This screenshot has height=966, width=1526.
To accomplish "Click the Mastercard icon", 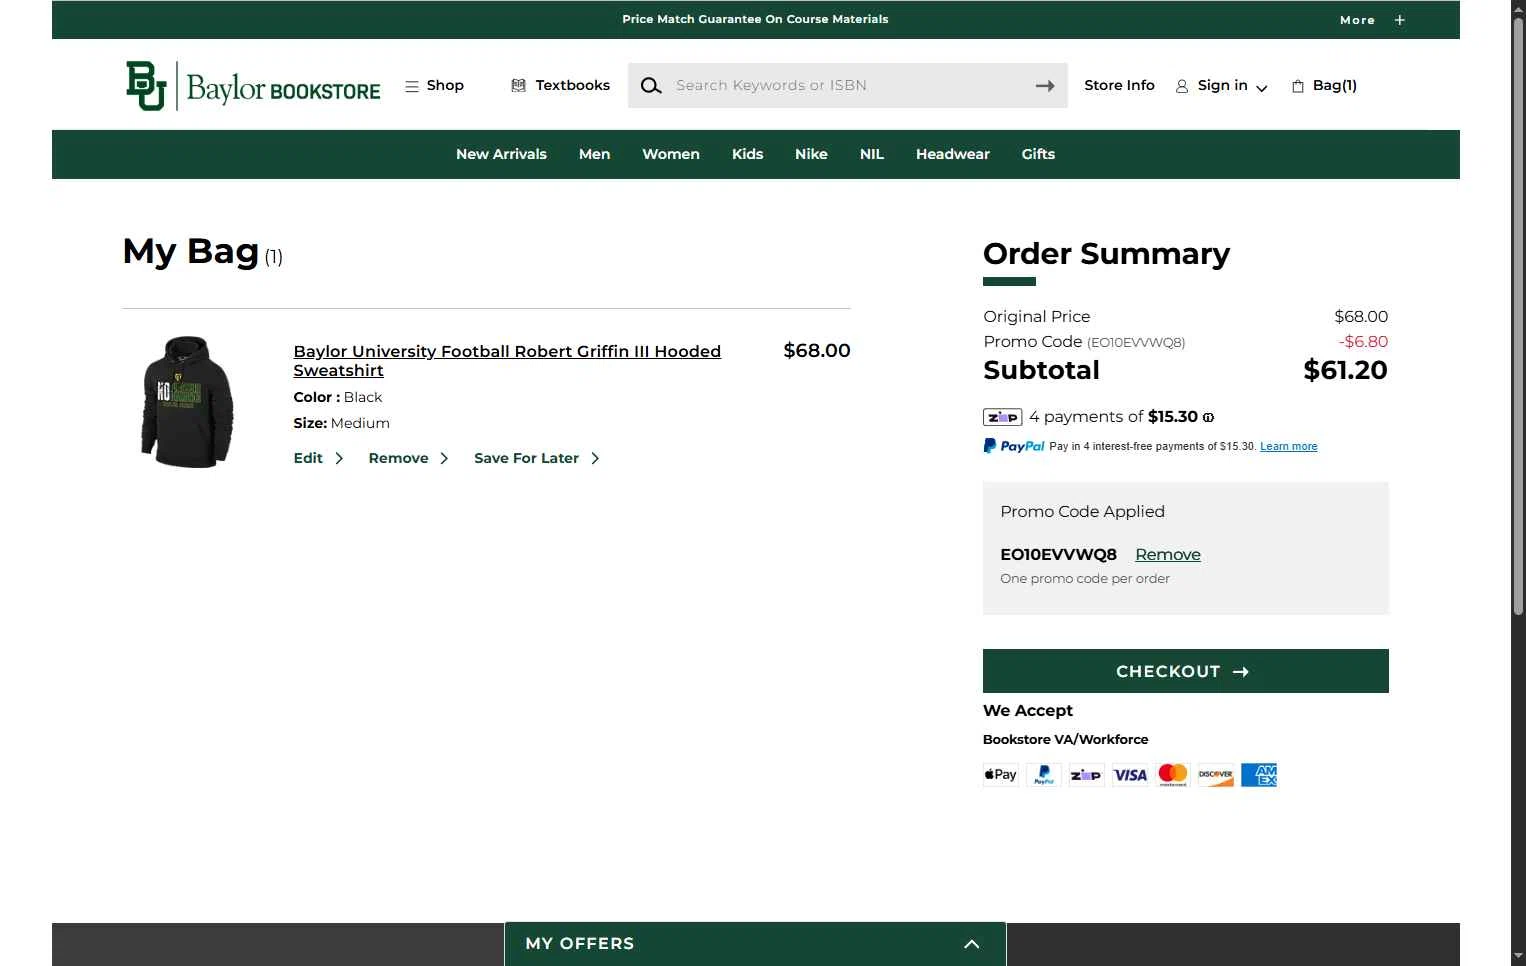I will pyautogui.click(x=1173, y=775).
